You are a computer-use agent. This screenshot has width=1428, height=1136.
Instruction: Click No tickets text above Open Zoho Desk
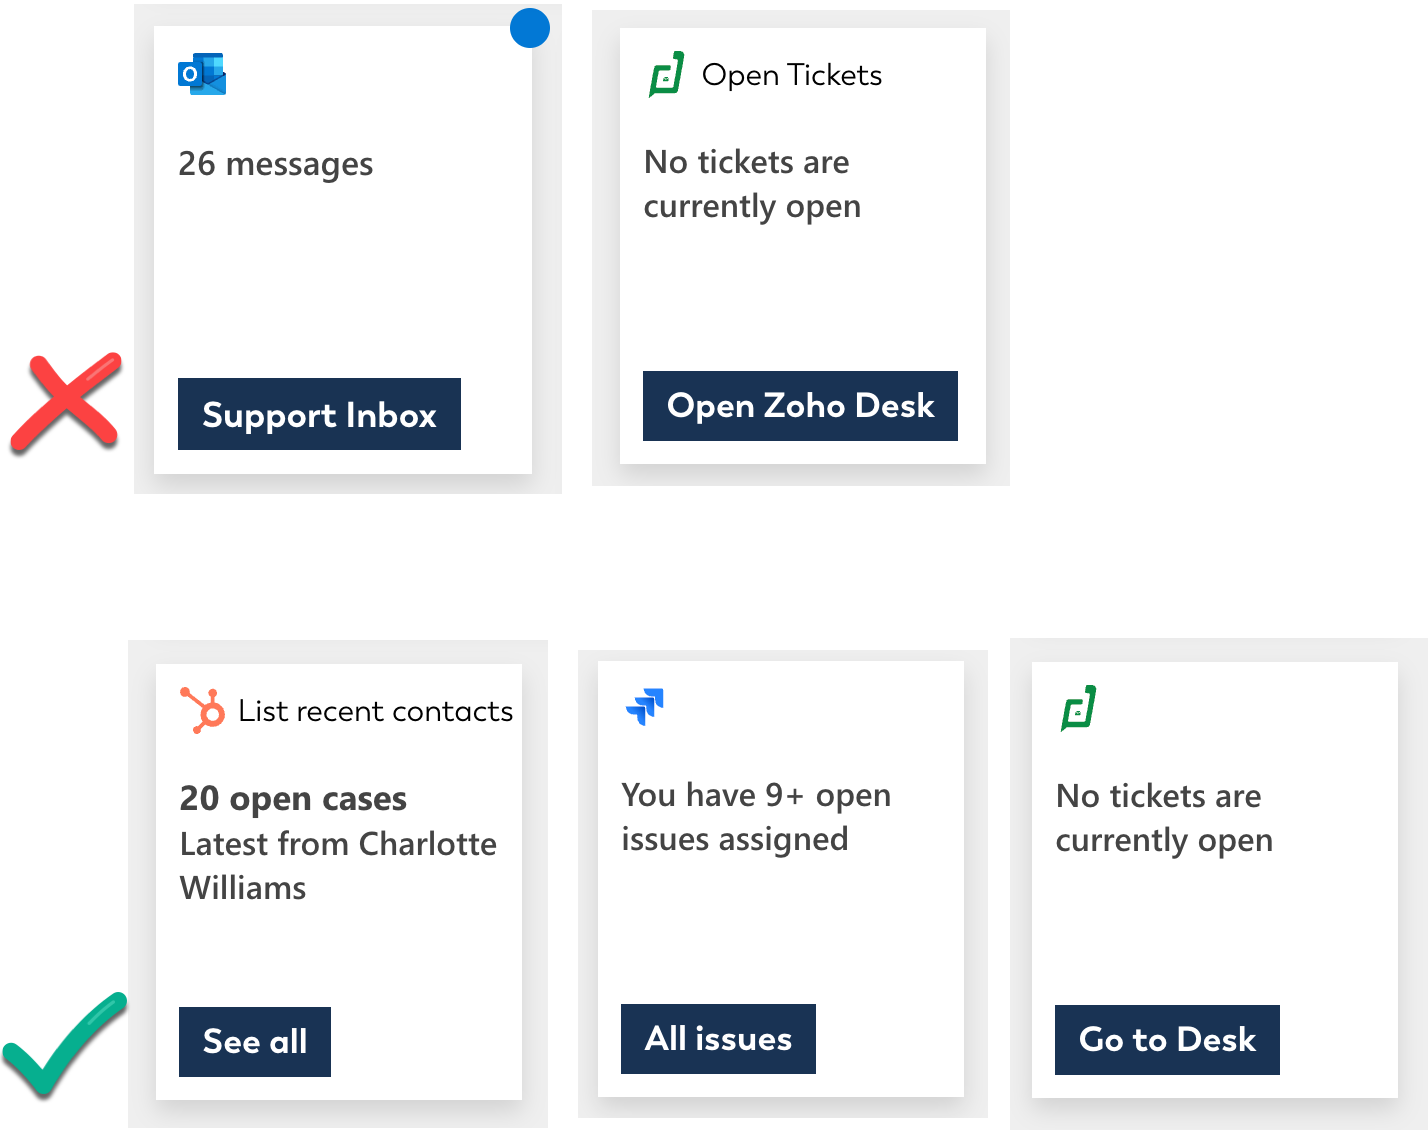click(x=752, y=184)
